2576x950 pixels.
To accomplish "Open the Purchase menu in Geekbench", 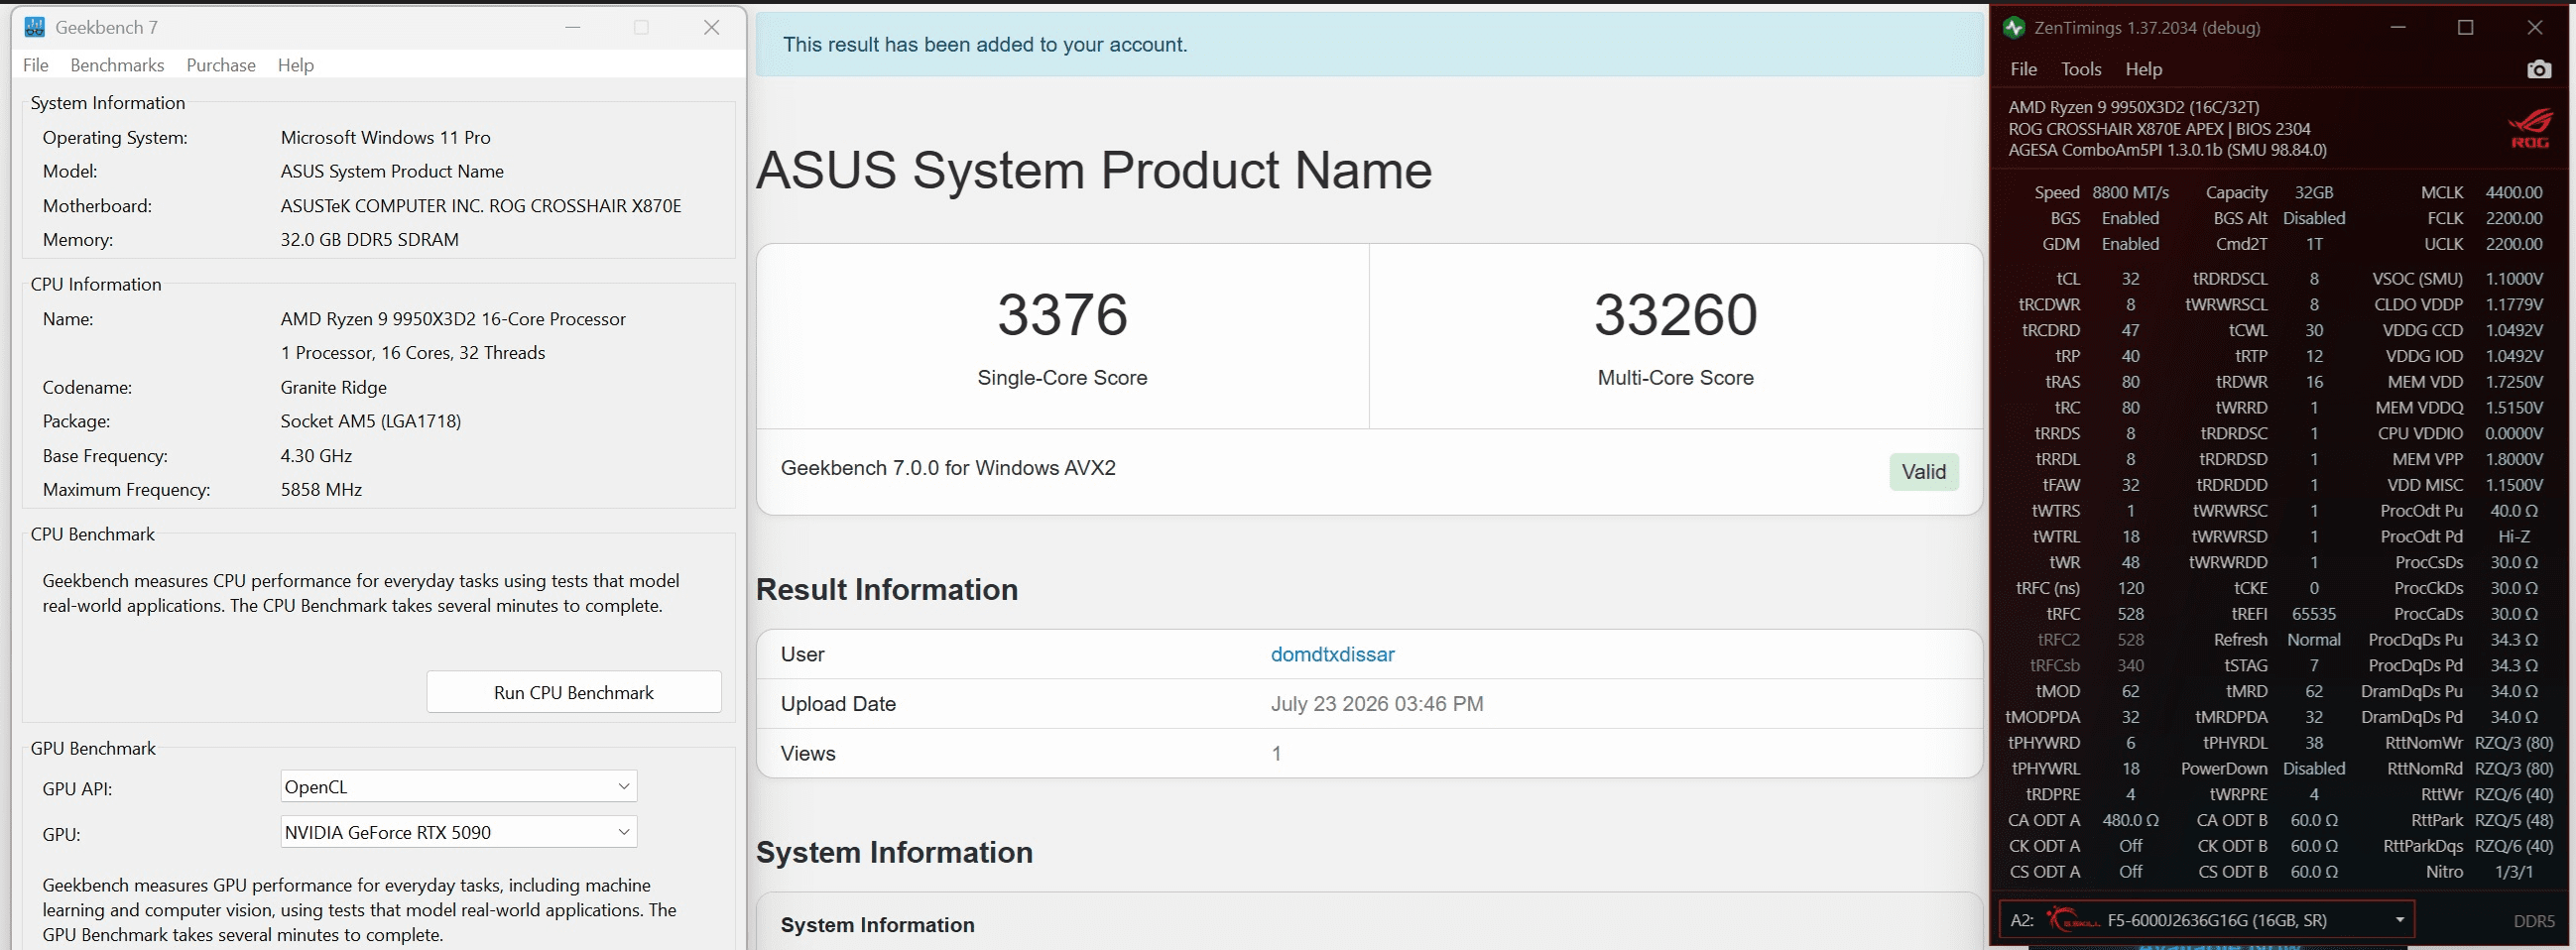I will [x=221, y=65].
